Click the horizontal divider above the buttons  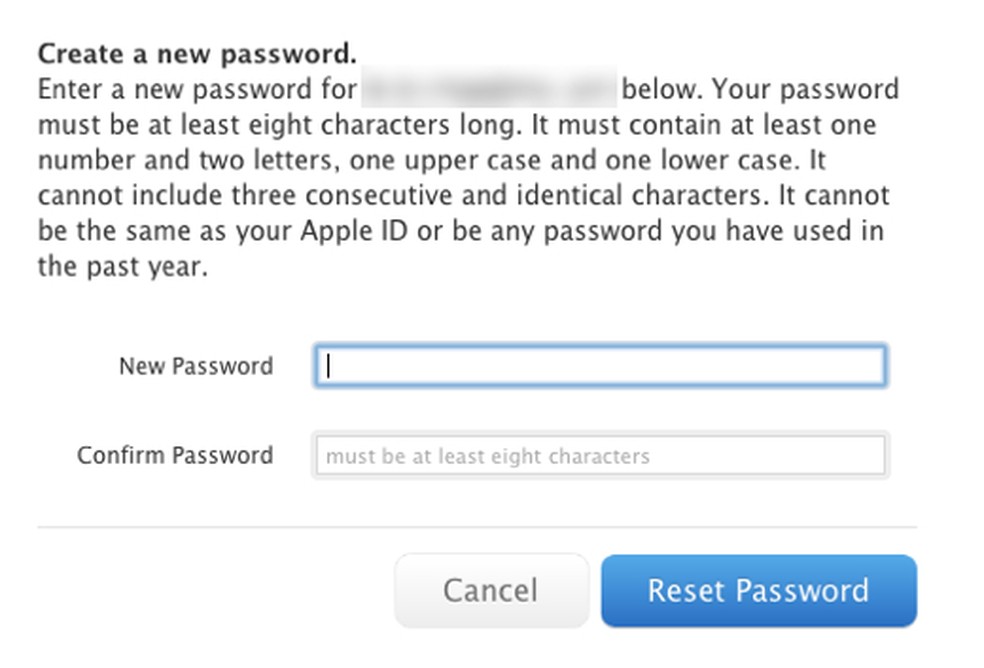tap(477, 527)
